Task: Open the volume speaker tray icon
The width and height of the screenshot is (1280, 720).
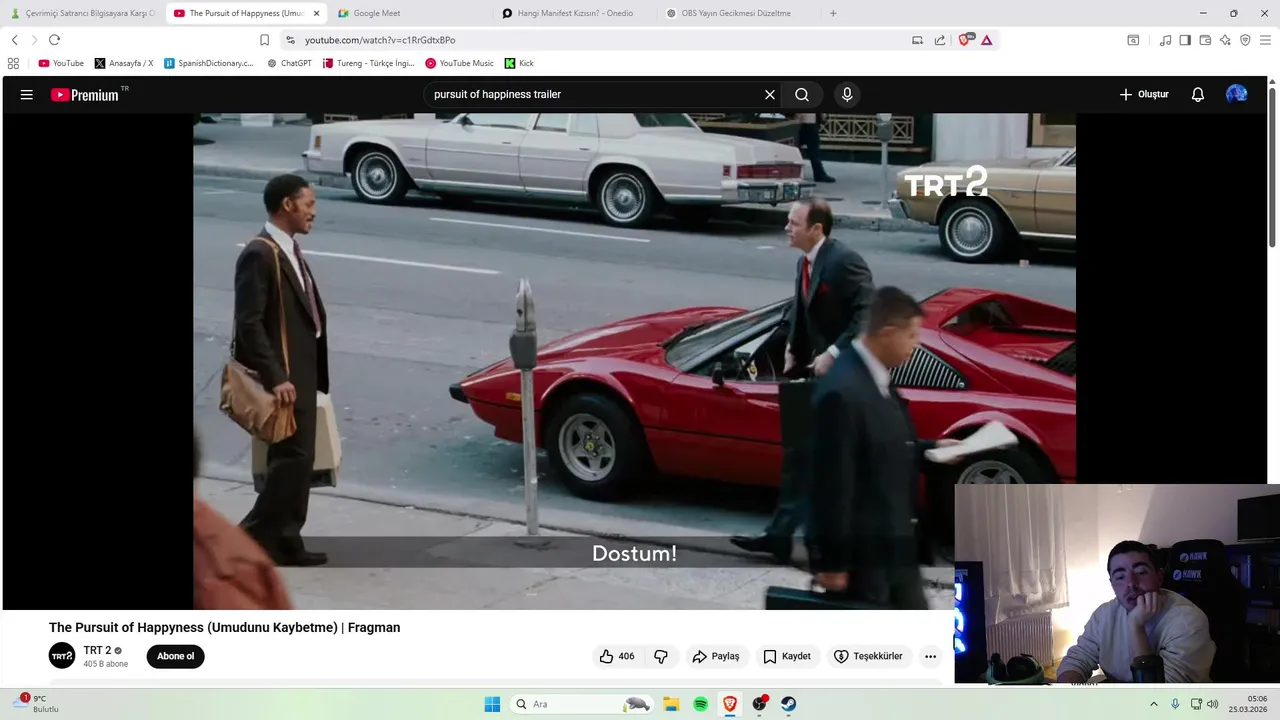Action: tap(1212, 704)
